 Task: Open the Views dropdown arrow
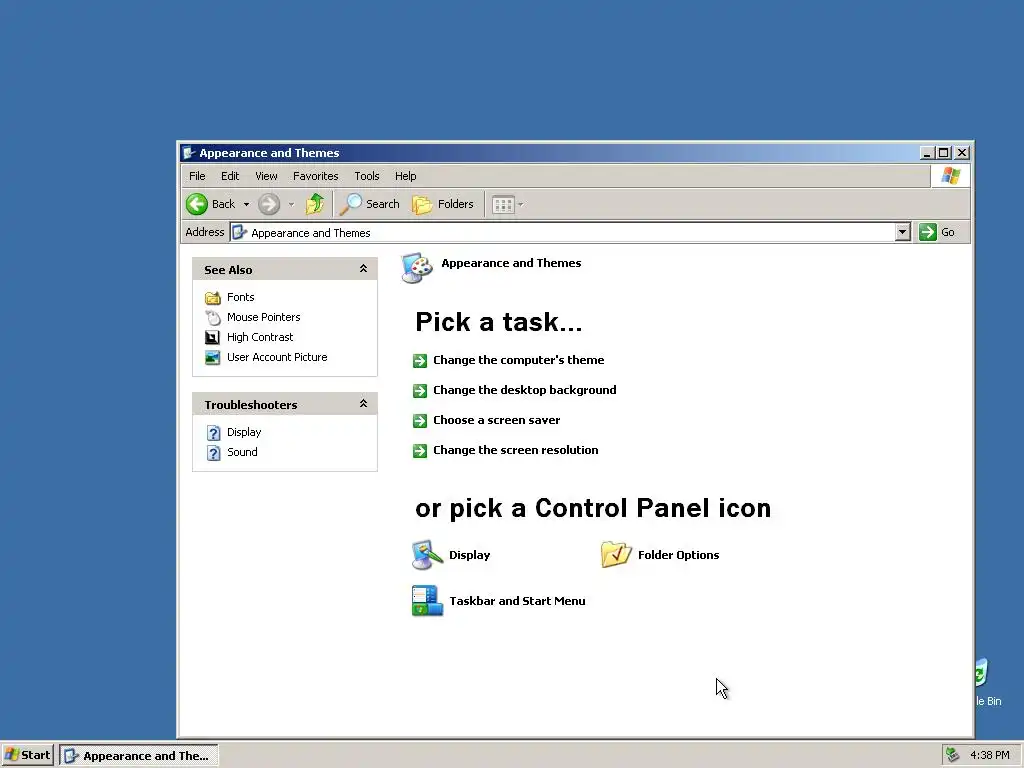click(x=520, y=204)
